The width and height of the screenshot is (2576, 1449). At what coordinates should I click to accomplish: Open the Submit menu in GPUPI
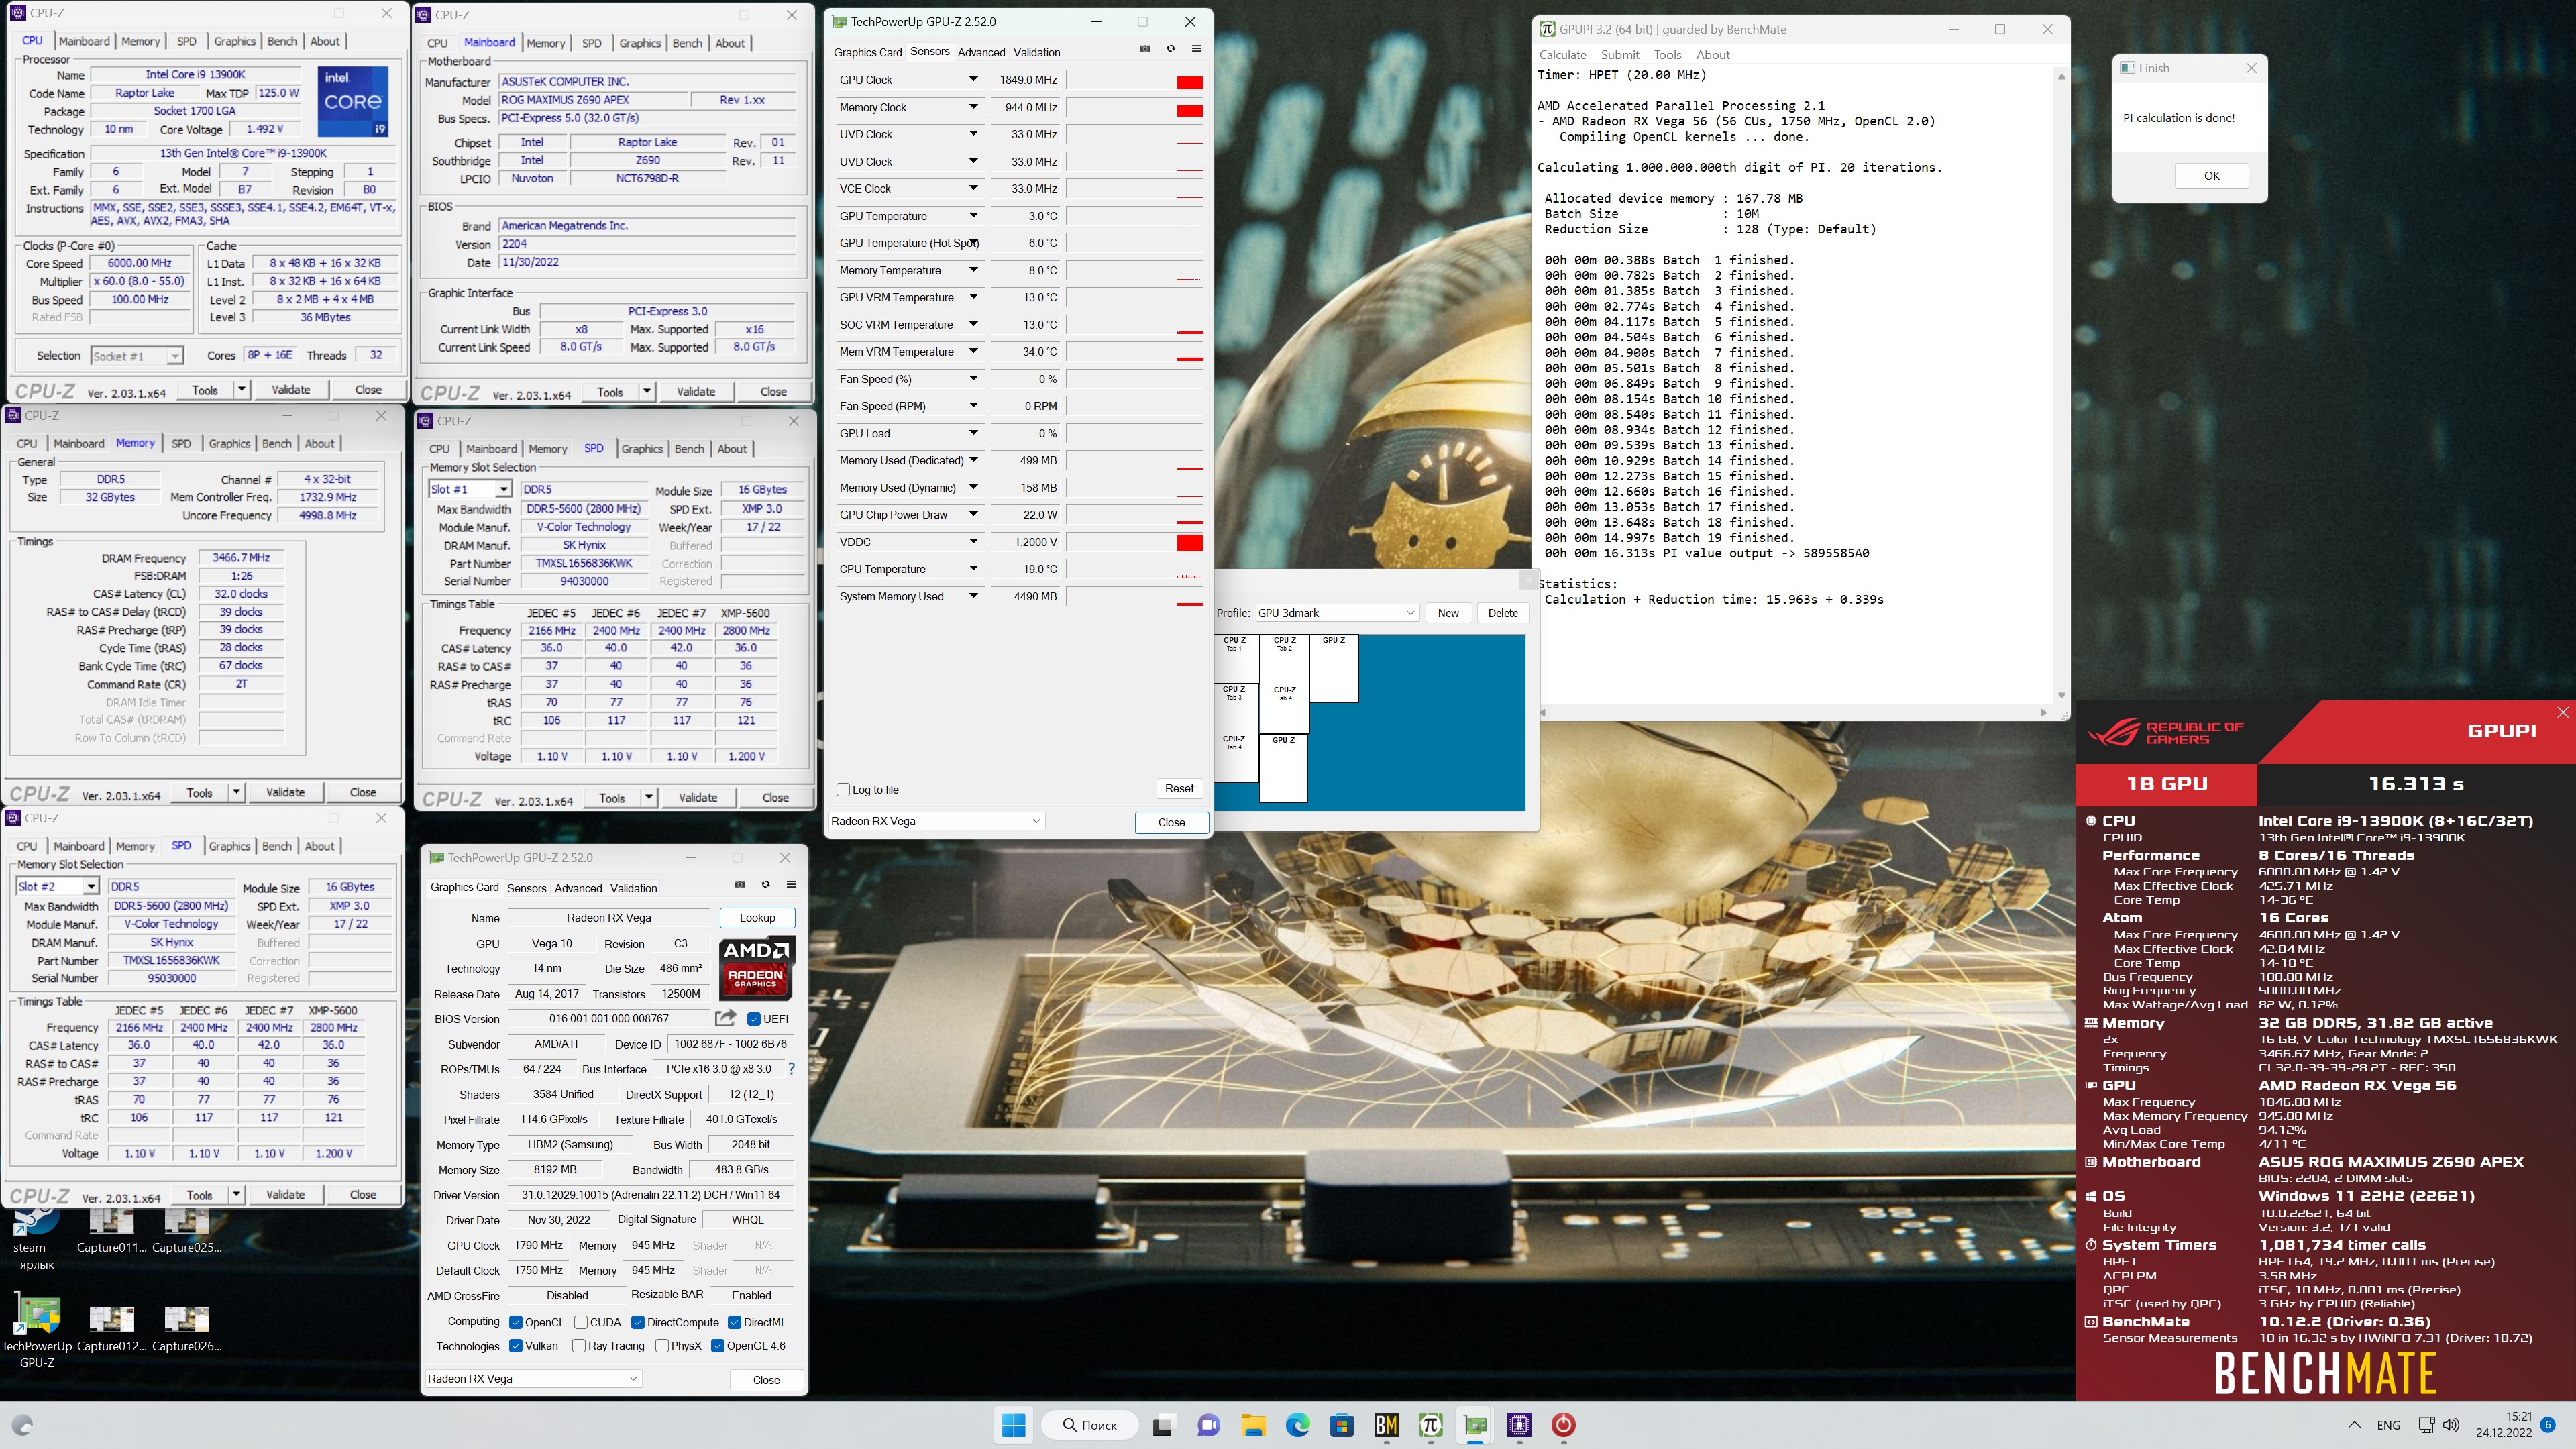click(1619, 55)
